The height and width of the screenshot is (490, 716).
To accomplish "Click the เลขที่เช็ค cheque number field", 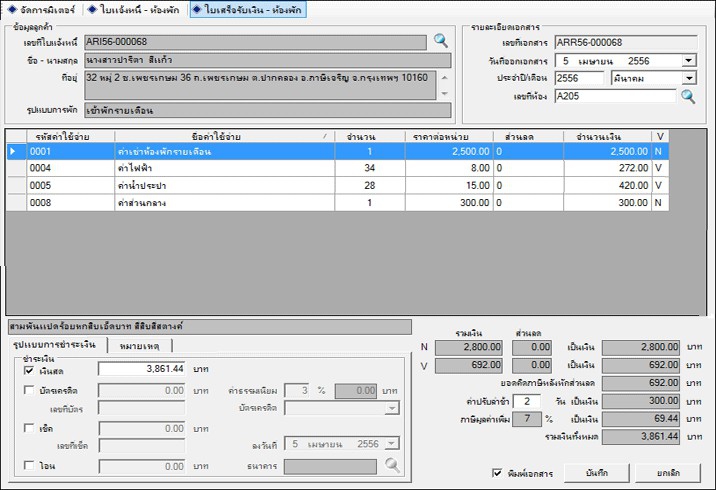I will pyautogui.click(x=142, y=445).
